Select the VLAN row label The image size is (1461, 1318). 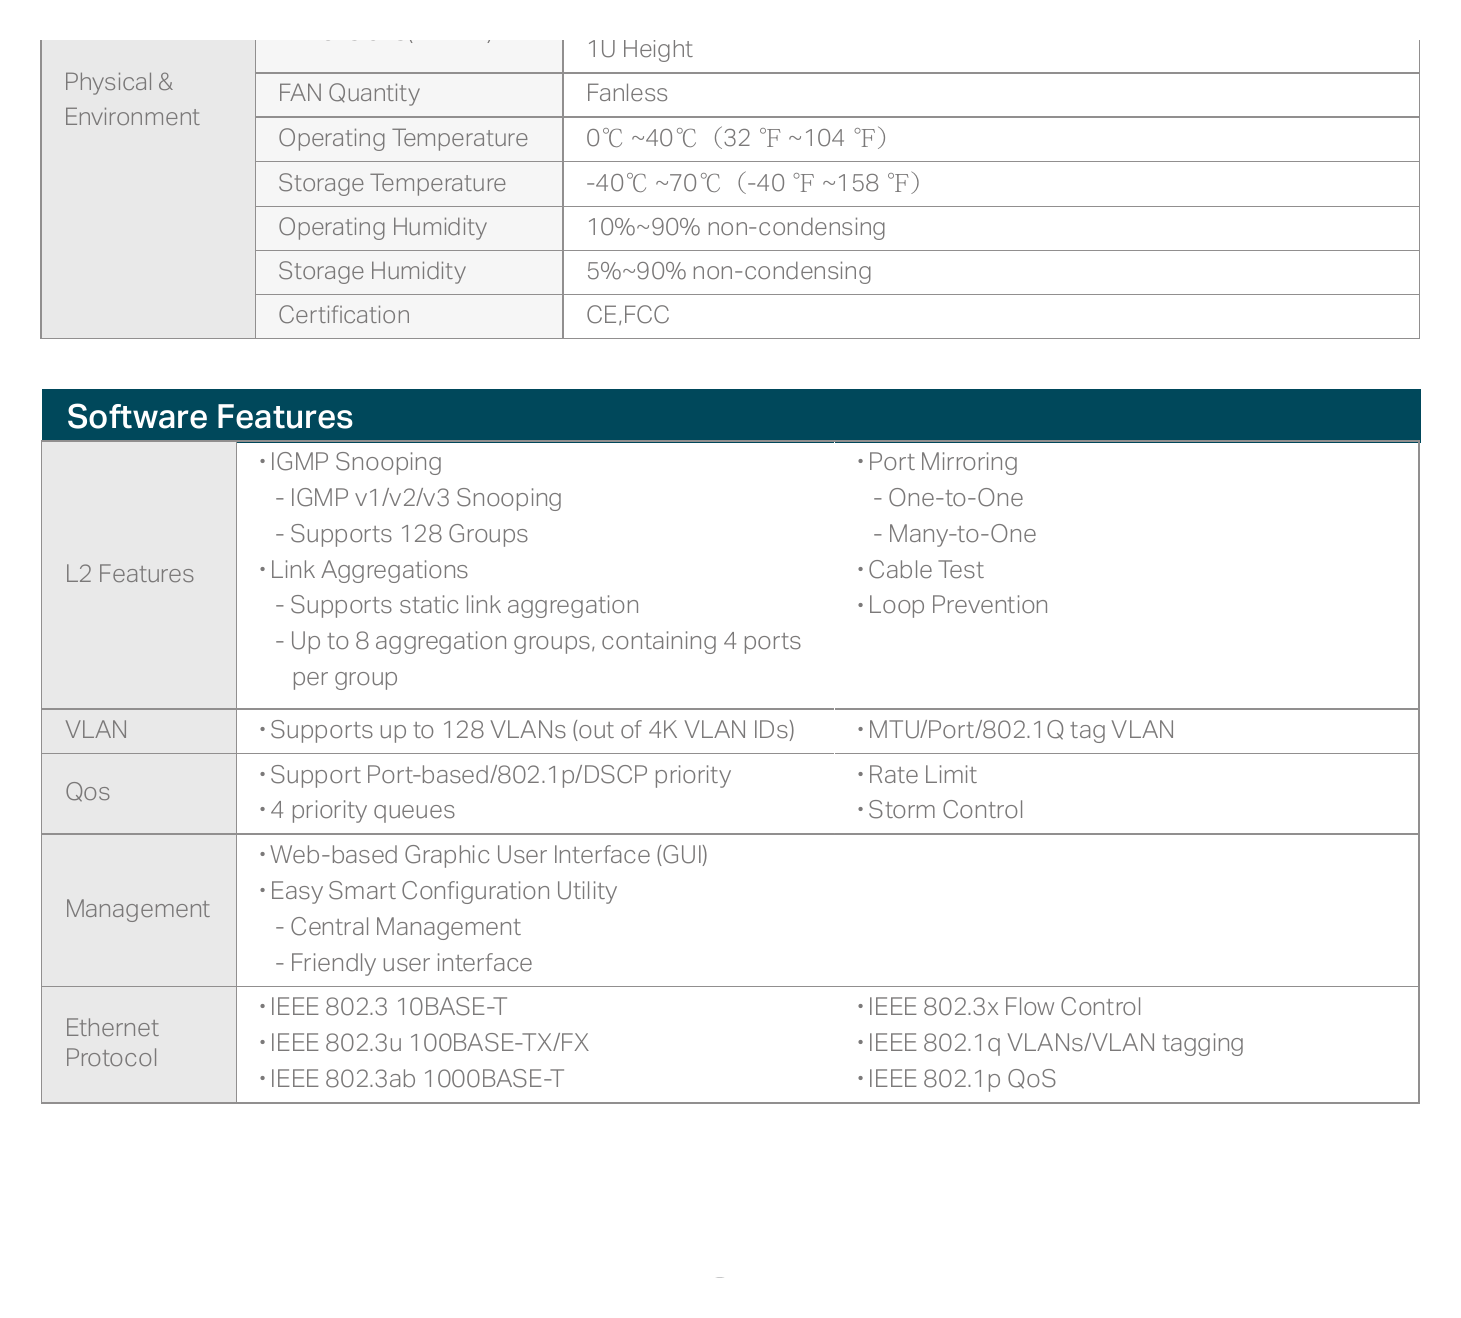point(96,730)
